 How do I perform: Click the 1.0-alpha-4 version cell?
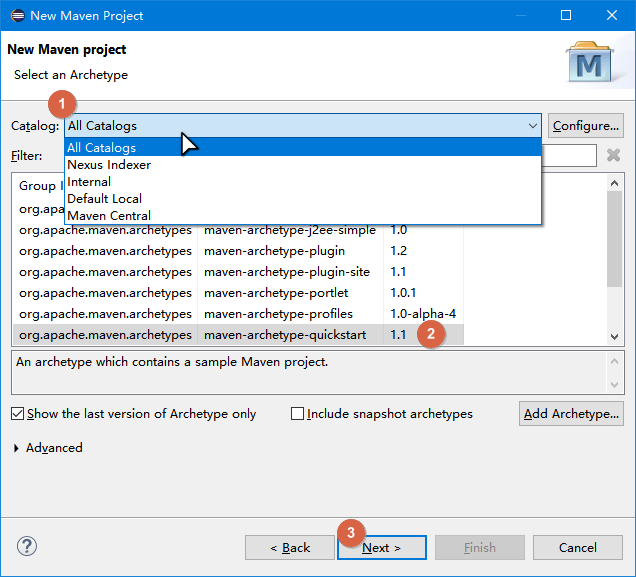[x=423, y=314]
